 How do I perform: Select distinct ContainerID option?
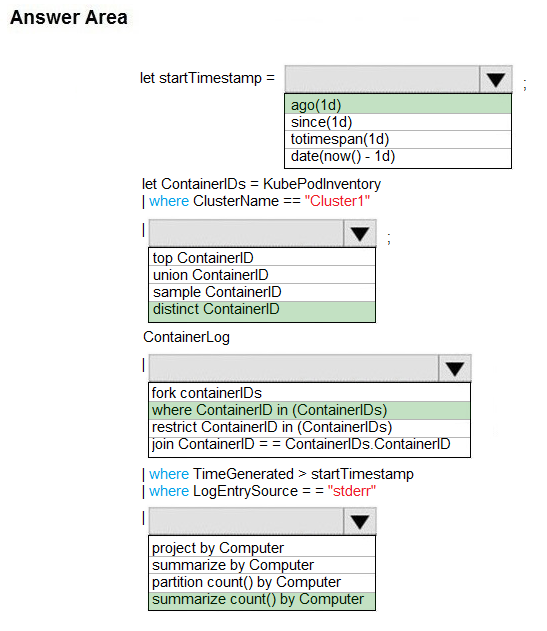(262, 311)
